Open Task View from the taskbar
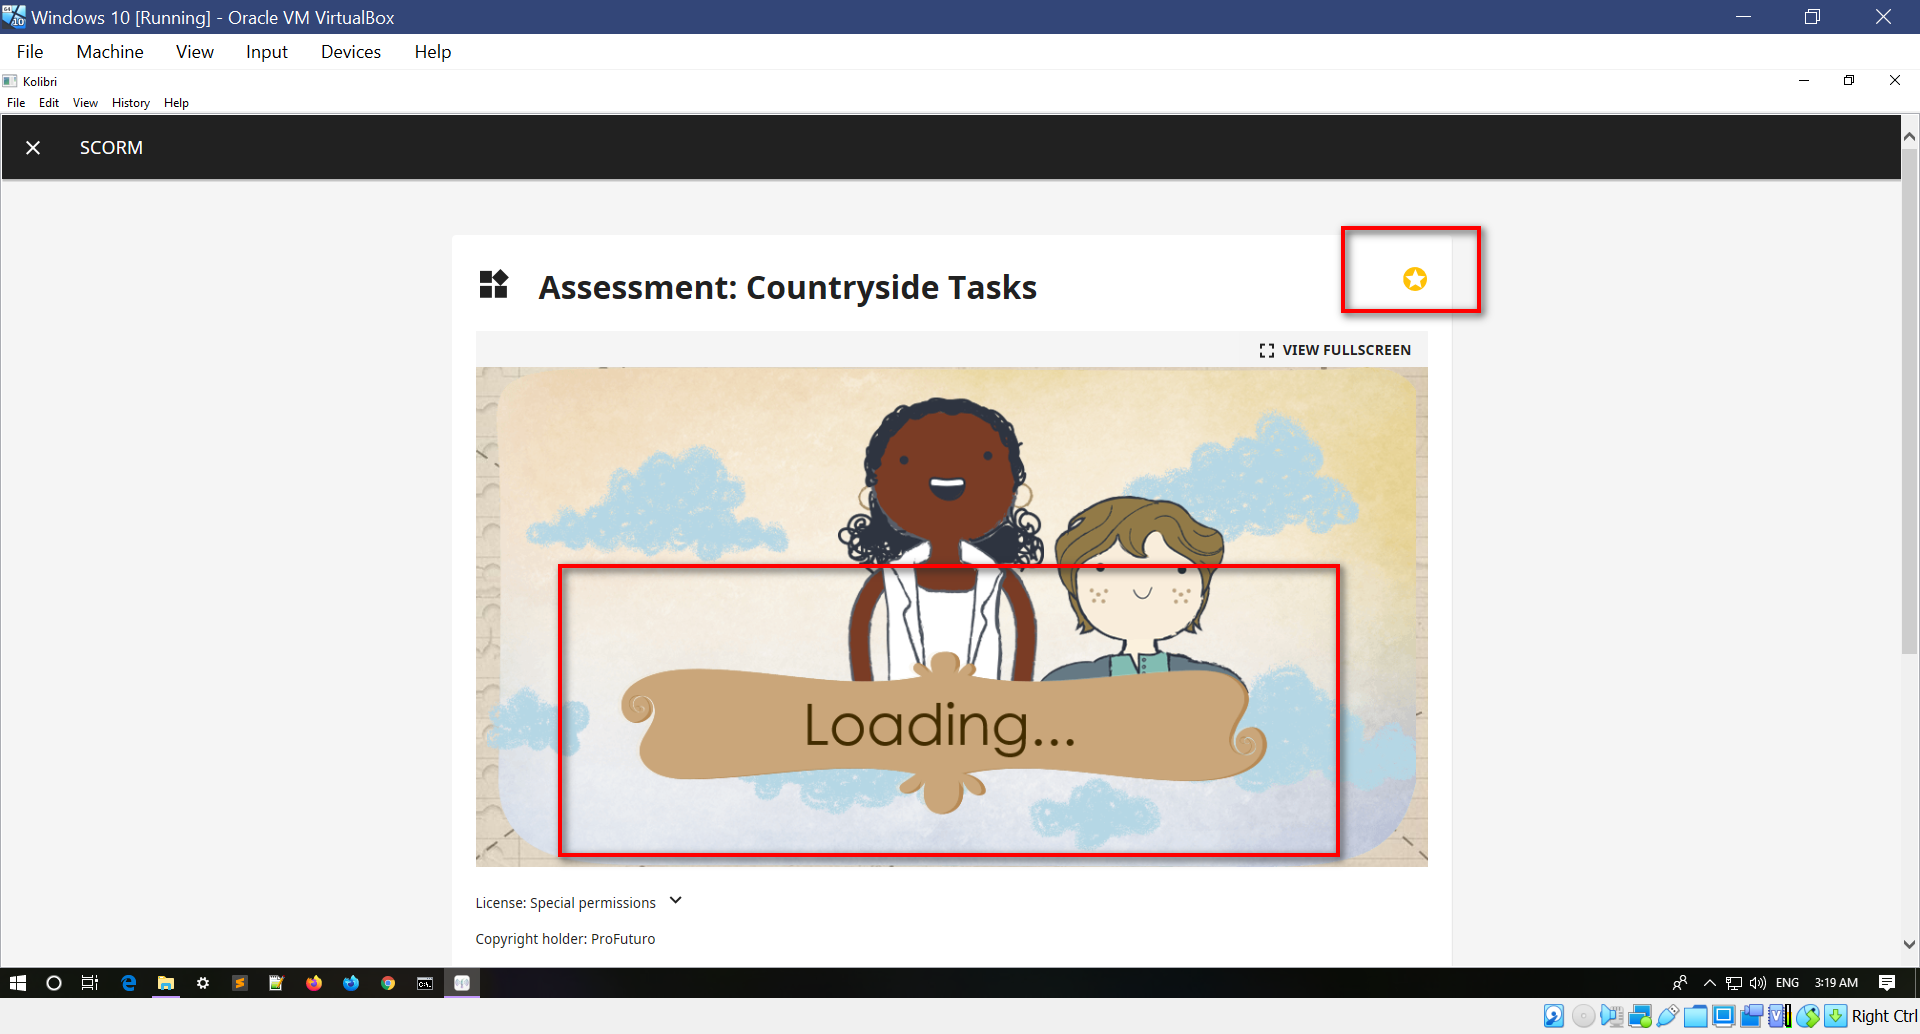This screenshot has width=1920, height=1034. 90,983
